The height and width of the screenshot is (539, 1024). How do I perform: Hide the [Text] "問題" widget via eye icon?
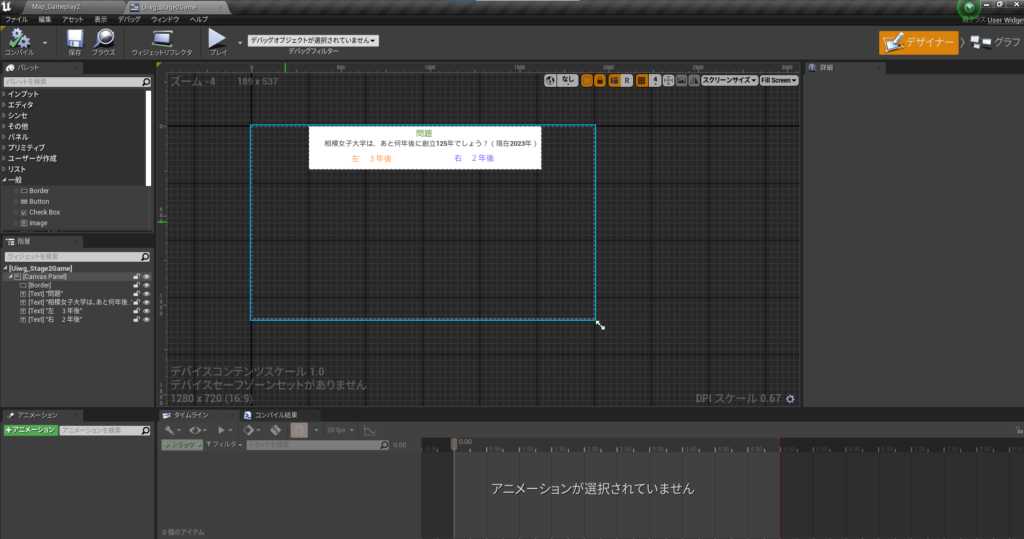coord(146,293)
